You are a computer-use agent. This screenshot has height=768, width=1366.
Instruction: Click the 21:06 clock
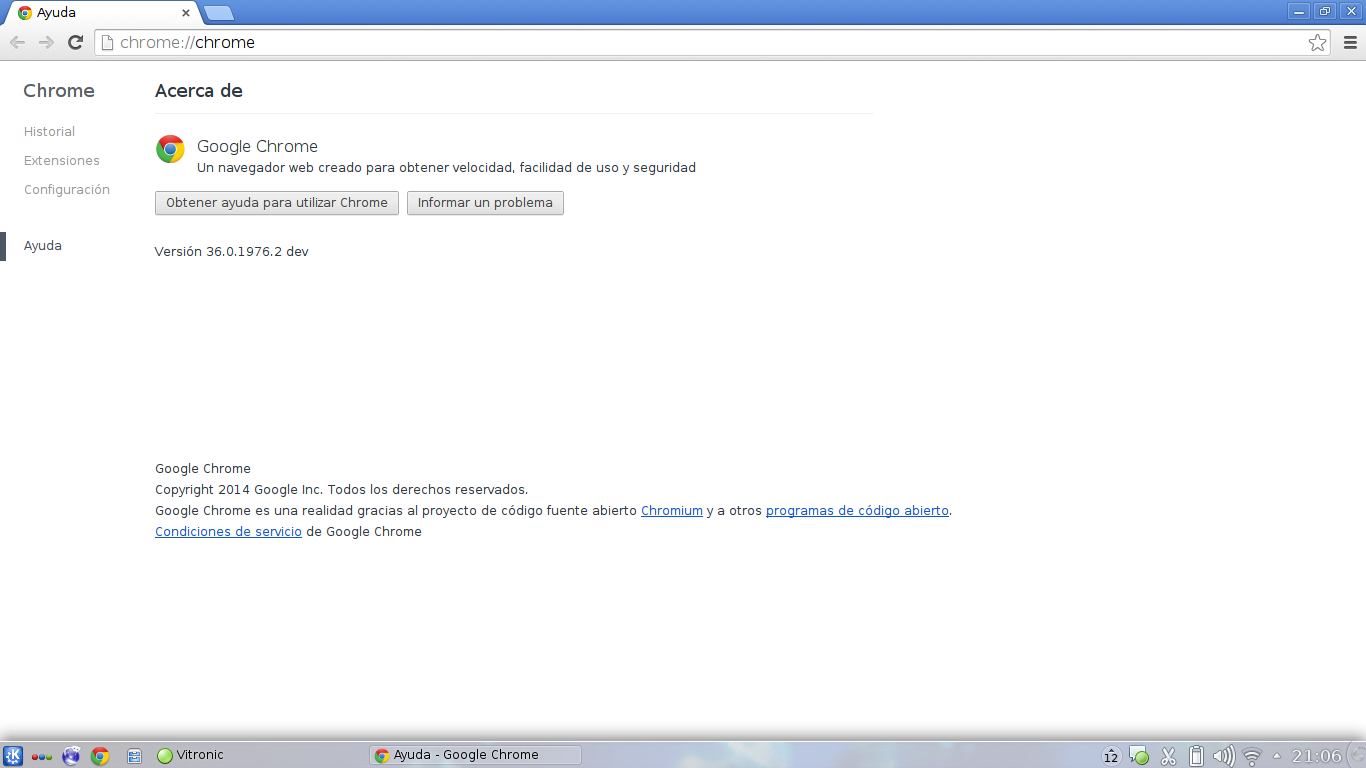pos(1316,756)
